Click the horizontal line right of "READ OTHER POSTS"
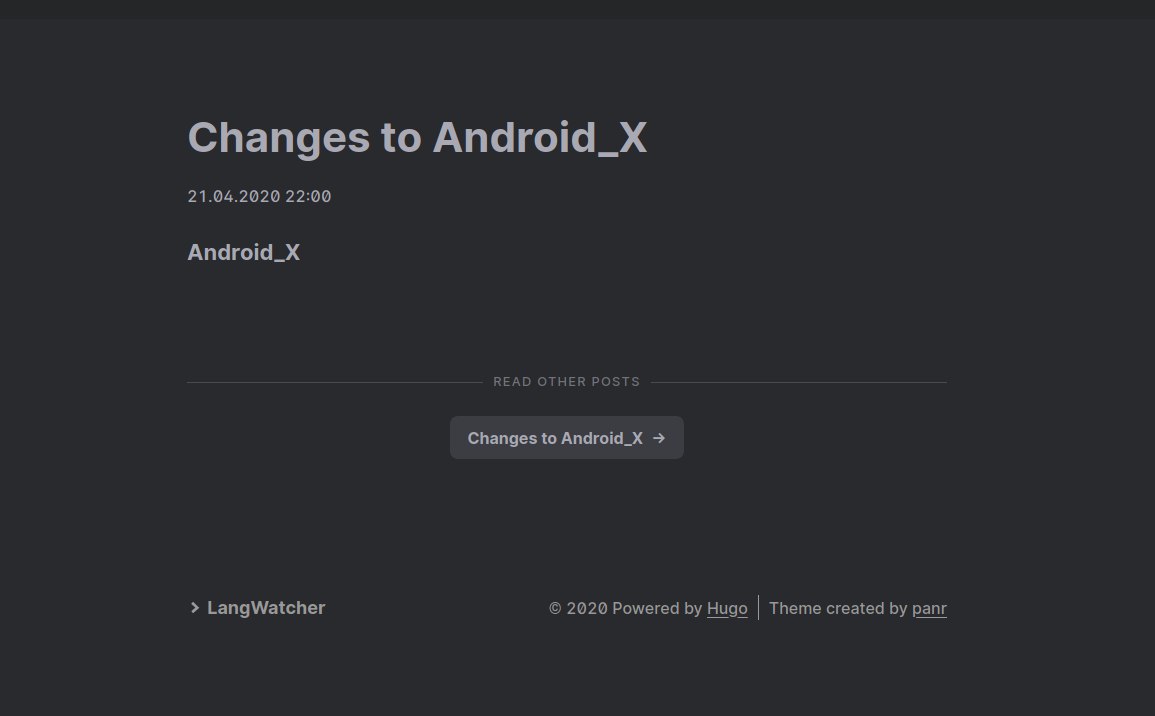The image size is (1155, 716). point(798,382)
